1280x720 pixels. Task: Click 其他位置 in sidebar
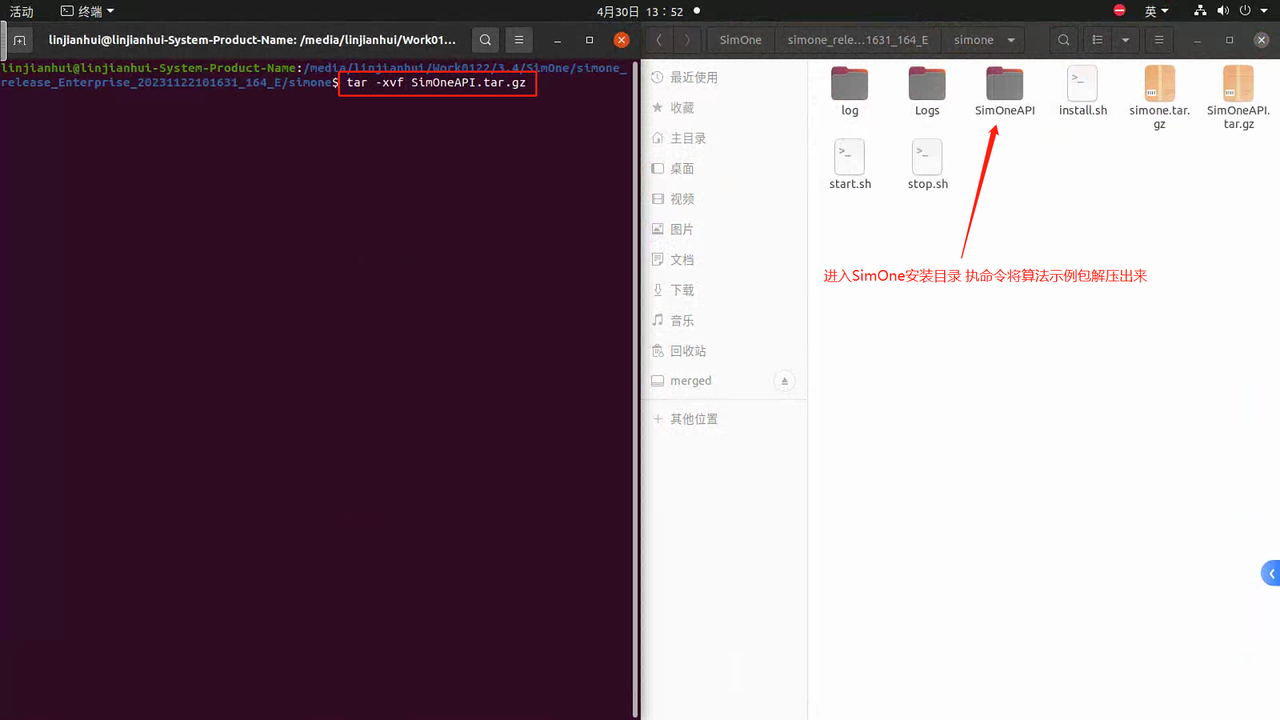pyautogui.click(x=693, y=419)
